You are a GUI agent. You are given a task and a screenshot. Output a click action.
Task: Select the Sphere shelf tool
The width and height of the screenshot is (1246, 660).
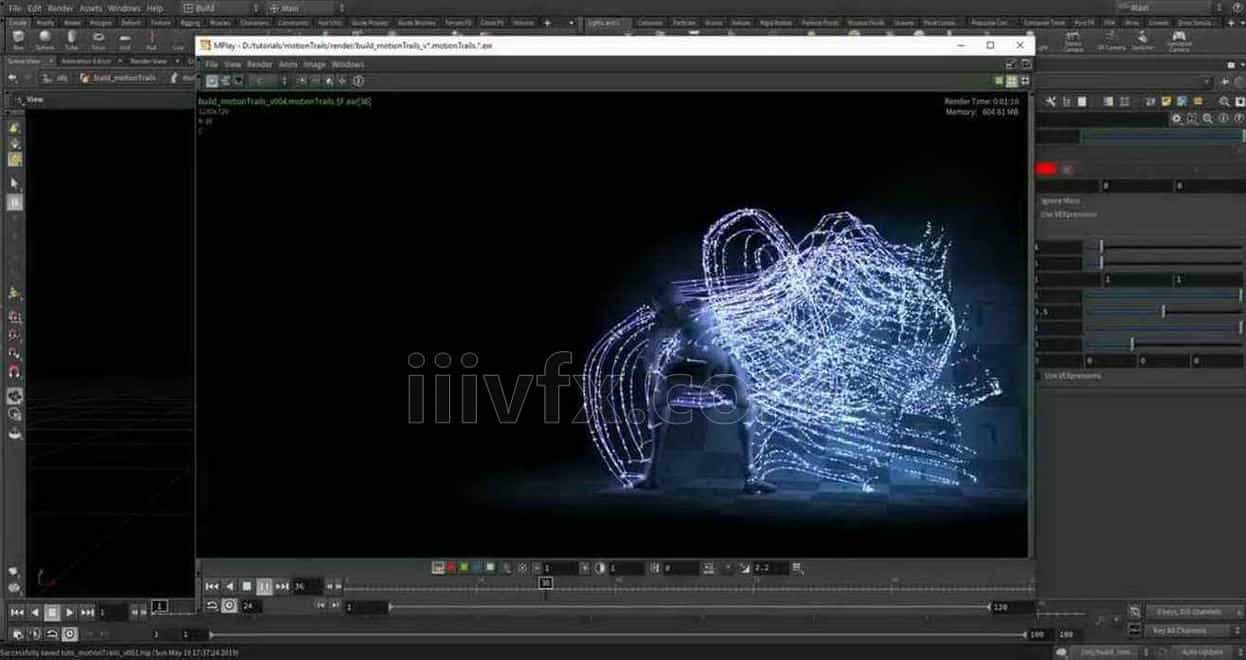pyautogui.click(x=45, y=40)
